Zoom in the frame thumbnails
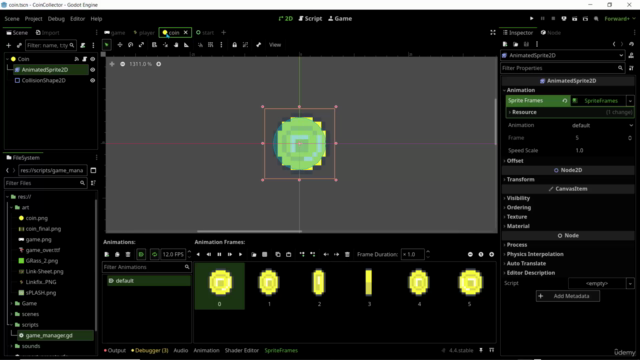 click(491, 254)
